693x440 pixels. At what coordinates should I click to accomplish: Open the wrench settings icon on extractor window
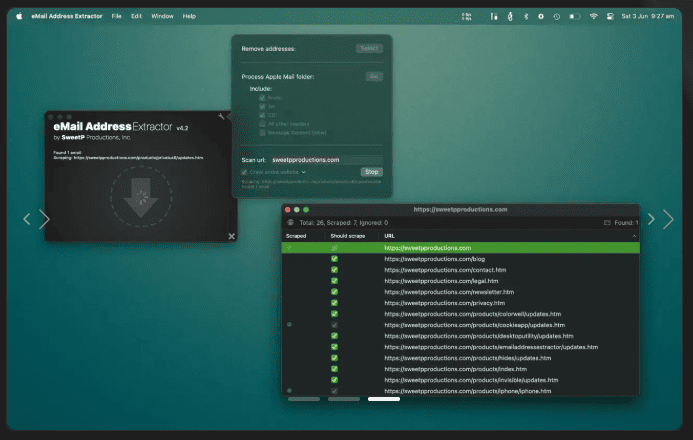point(221,116)
